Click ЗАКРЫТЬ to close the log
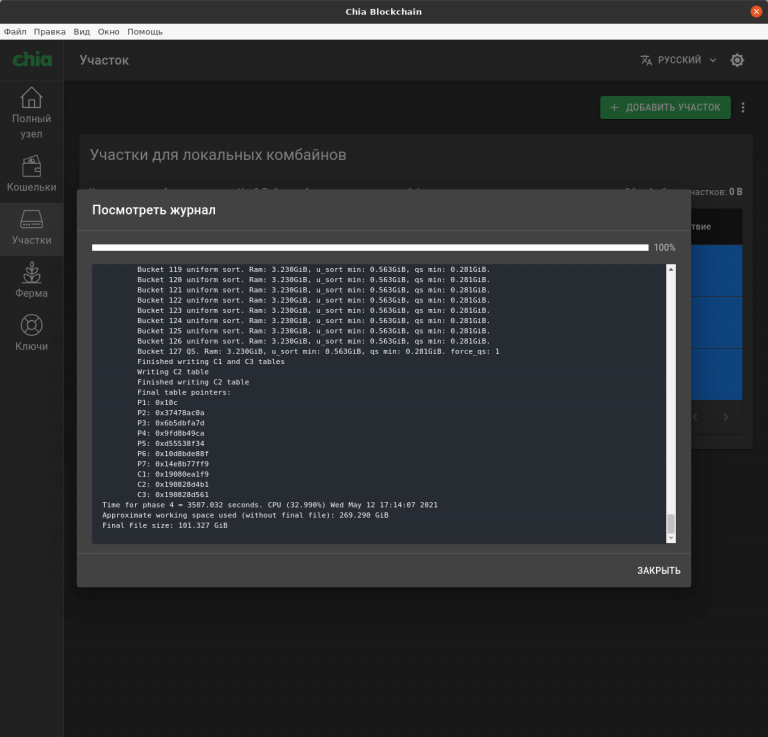The height and width of the screenshot is (737, 768). point(658,571)
